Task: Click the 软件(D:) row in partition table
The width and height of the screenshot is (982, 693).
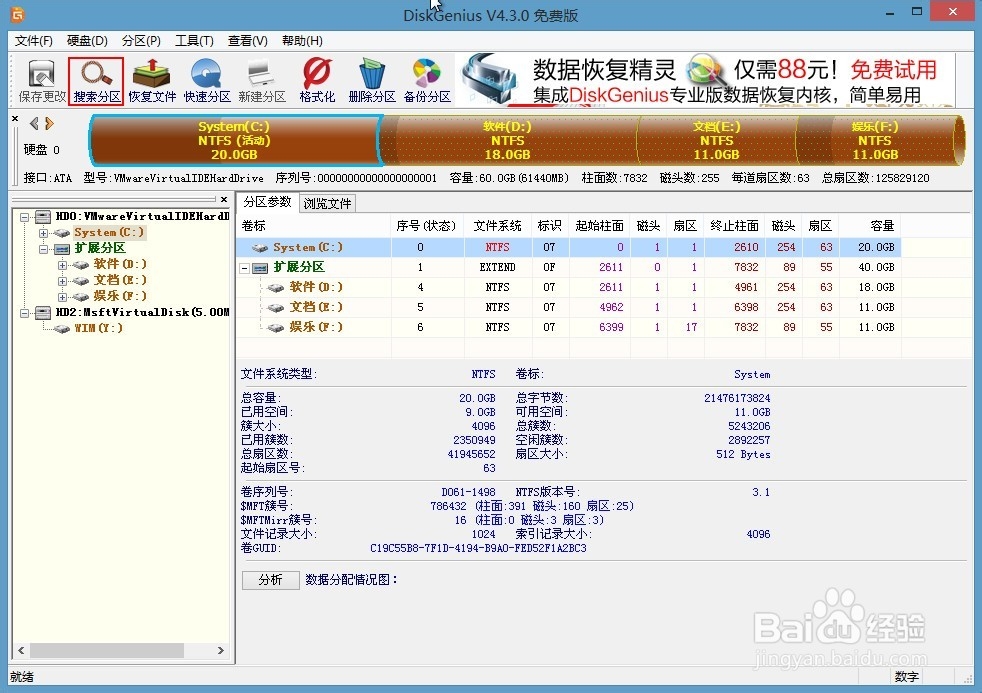Action: pyautogui.click(x=568, y=287)
